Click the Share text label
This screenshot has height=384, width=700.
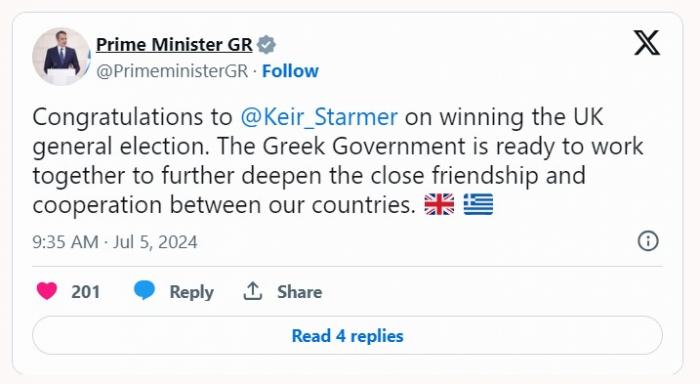[300, 292]
